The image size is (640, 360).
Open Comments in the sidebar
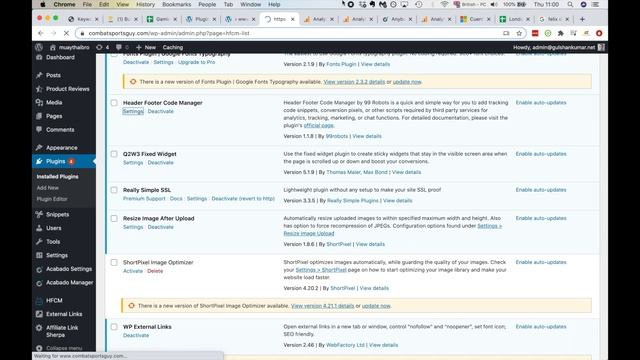[60, 130]
